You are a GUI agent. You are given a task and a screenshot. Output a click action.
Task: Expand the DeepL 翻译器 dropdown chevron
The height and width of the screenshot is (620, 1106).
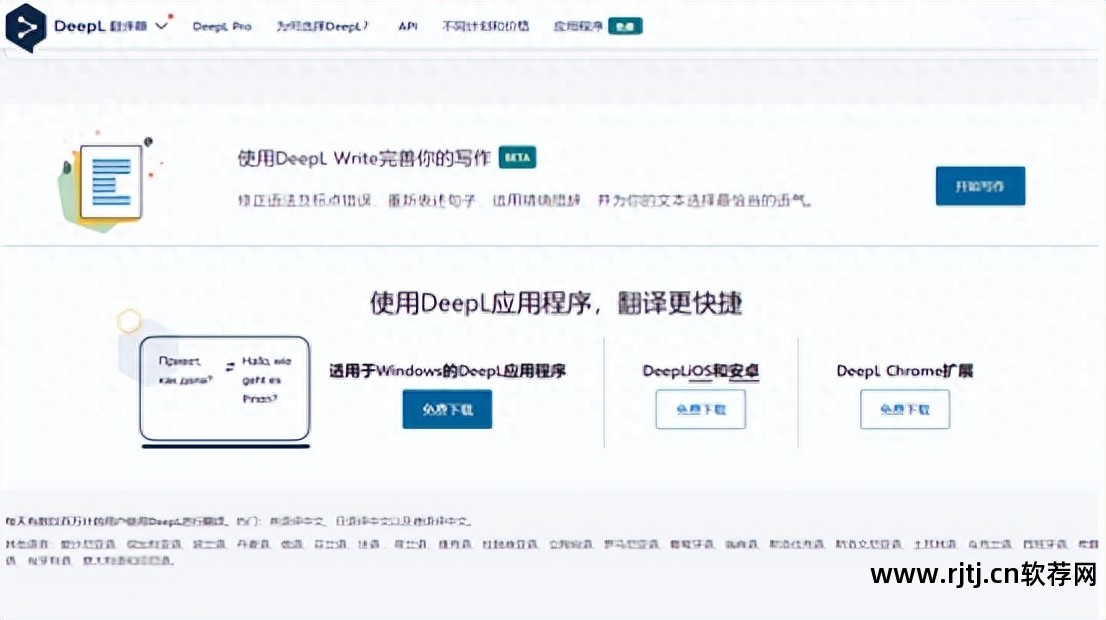point(163,26)
